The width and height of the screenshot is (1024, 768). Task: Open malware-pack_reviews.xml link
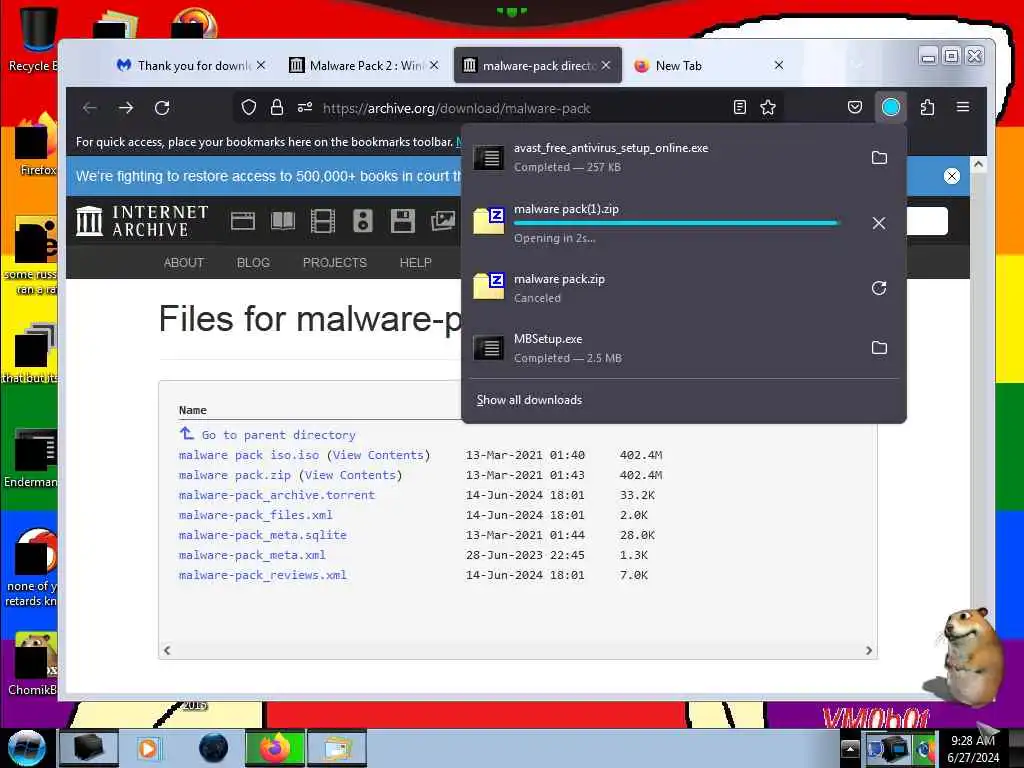(263, 575)
